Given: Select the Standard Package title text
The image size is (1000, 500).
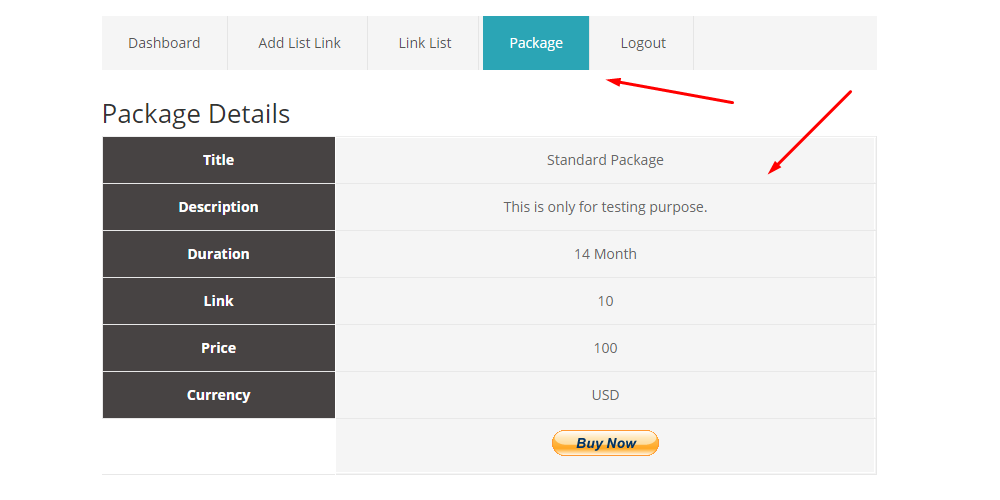Looking at the screenshot, I should coord(605,160).
